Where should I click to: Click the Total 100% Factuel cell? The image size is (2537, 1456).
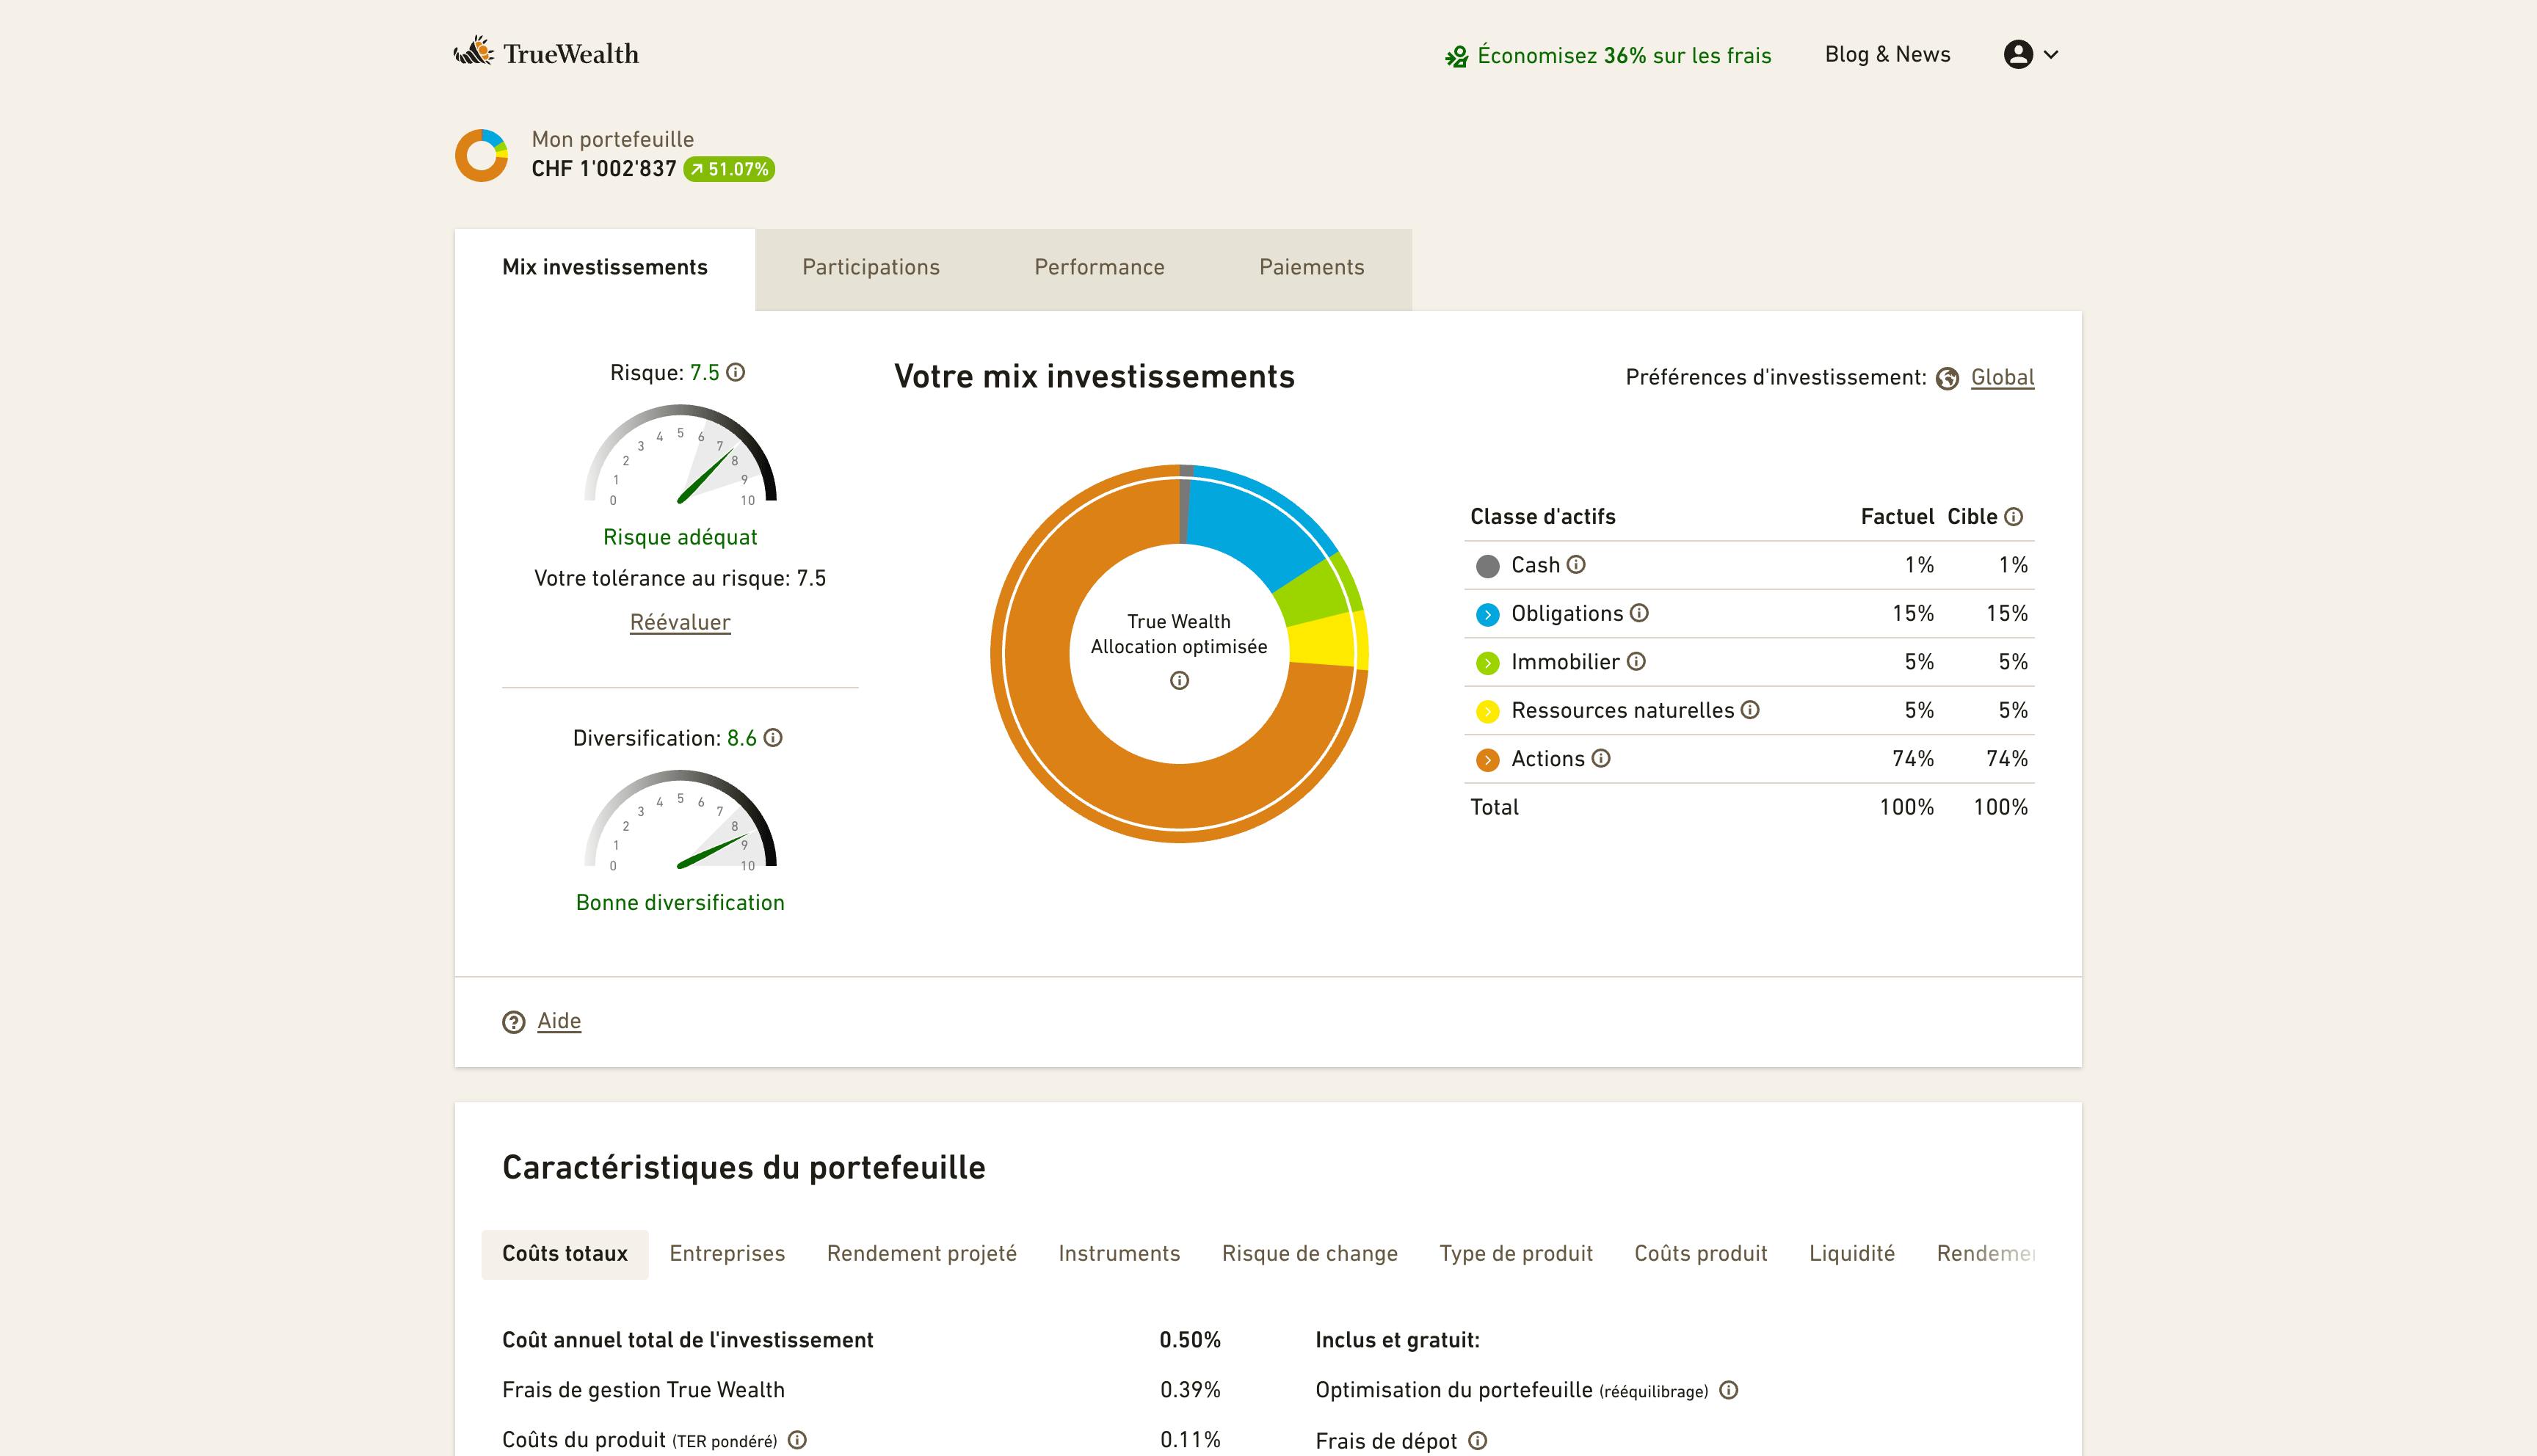(1906, 807)
